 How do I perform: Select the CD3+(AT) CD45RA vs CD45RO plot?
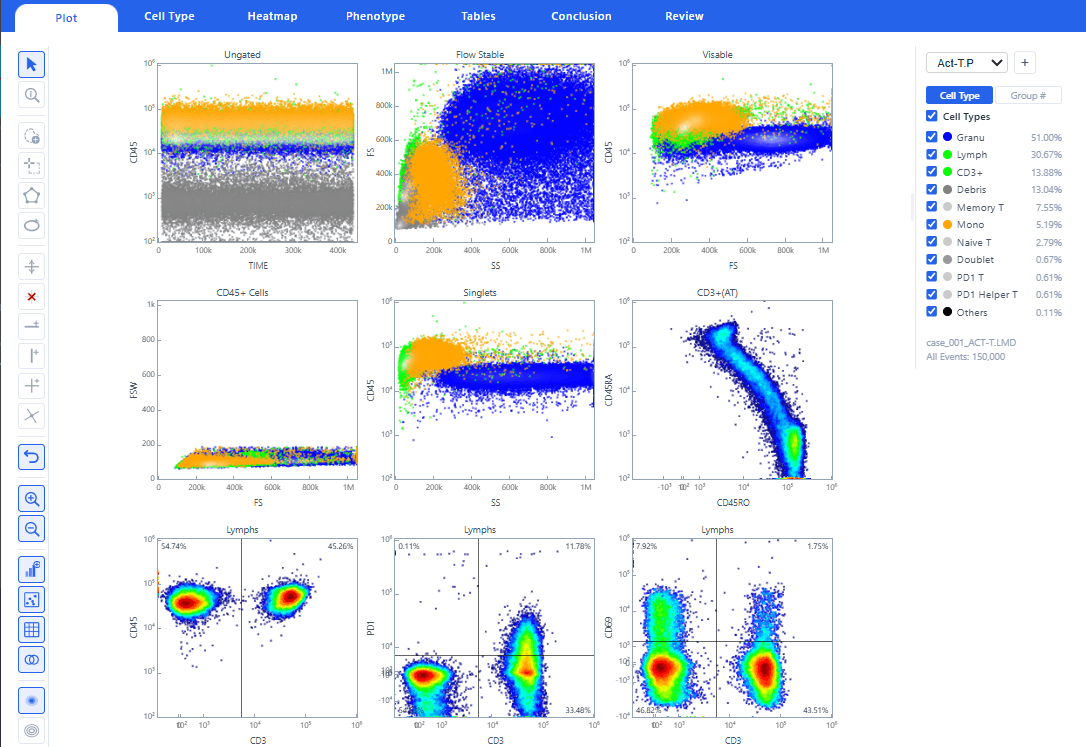click(x=732, y=390)
